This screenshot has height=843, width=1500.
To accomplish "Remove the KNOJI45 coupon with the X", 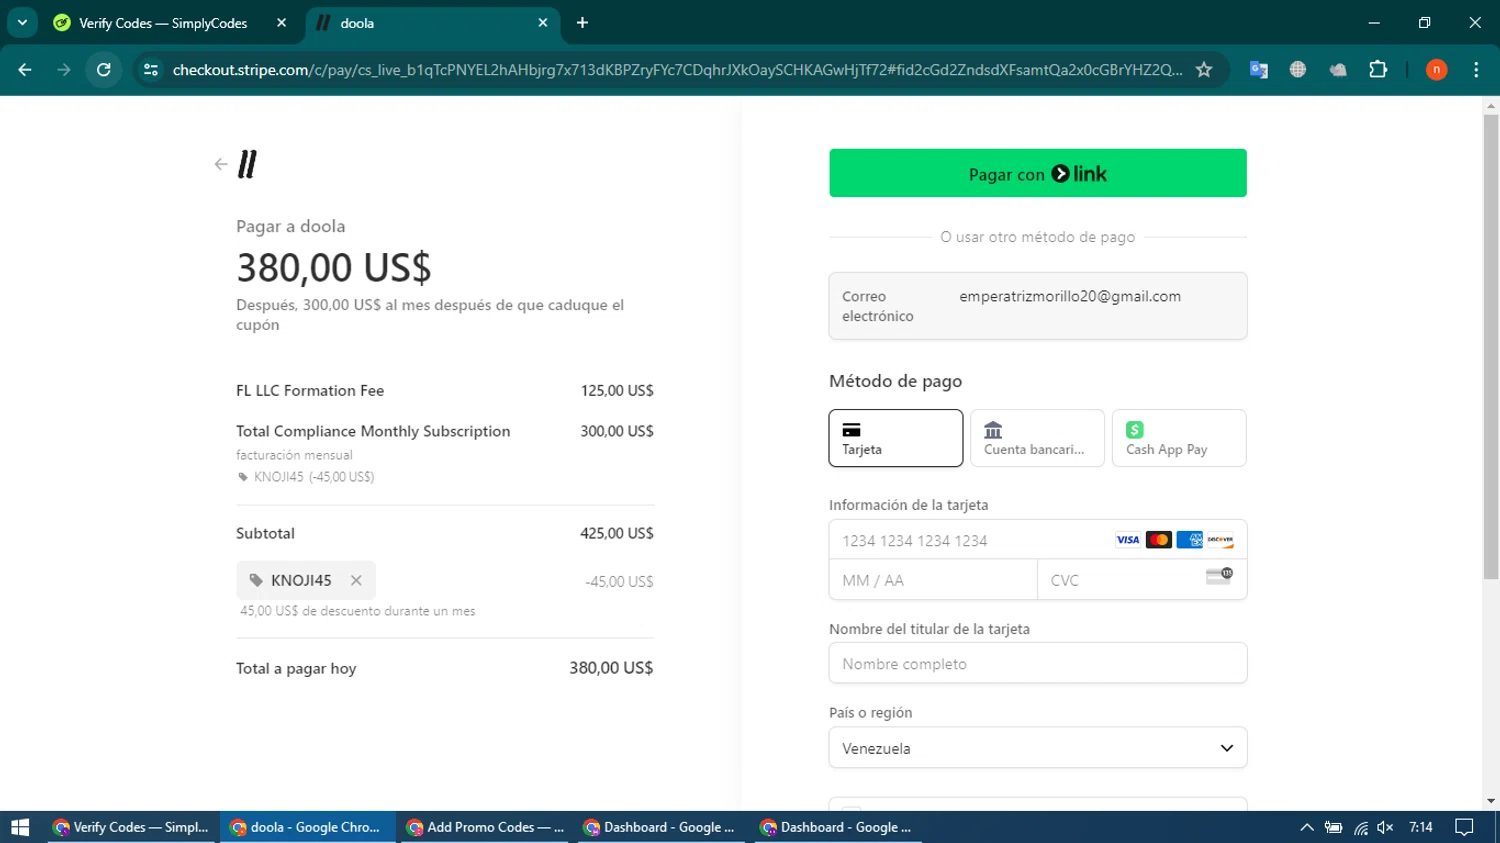I will [x=356, y=580].
